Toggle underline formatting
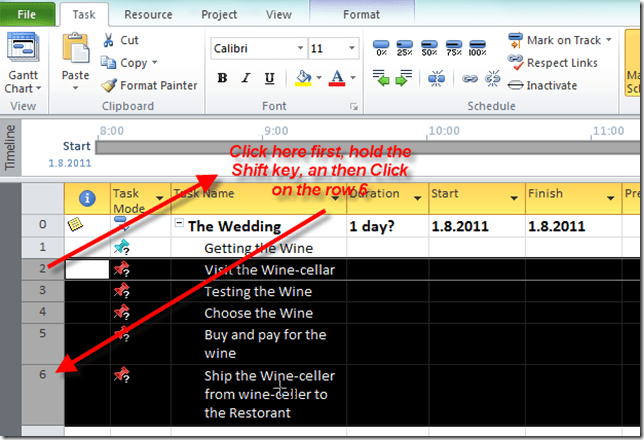Viewport: 644px width, 440px height. click(x=265, y=78)
